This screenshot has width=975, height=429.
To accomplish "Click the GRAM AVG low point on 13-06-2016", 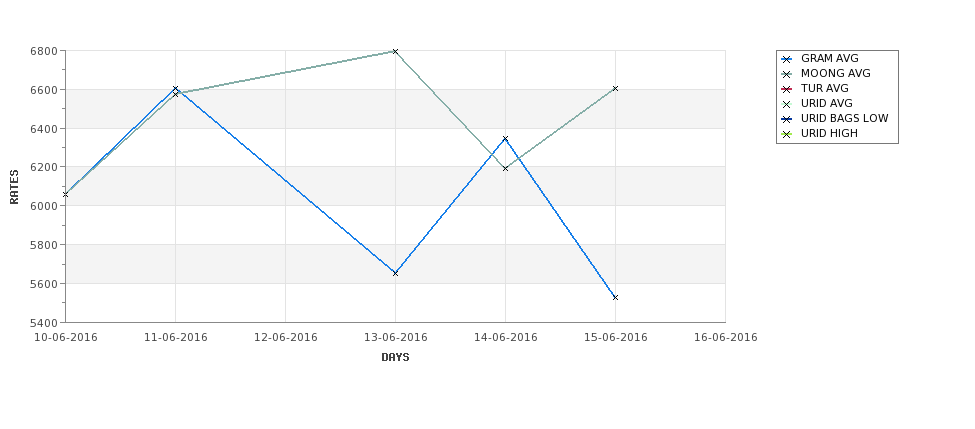I will click(x=395, y=273).
